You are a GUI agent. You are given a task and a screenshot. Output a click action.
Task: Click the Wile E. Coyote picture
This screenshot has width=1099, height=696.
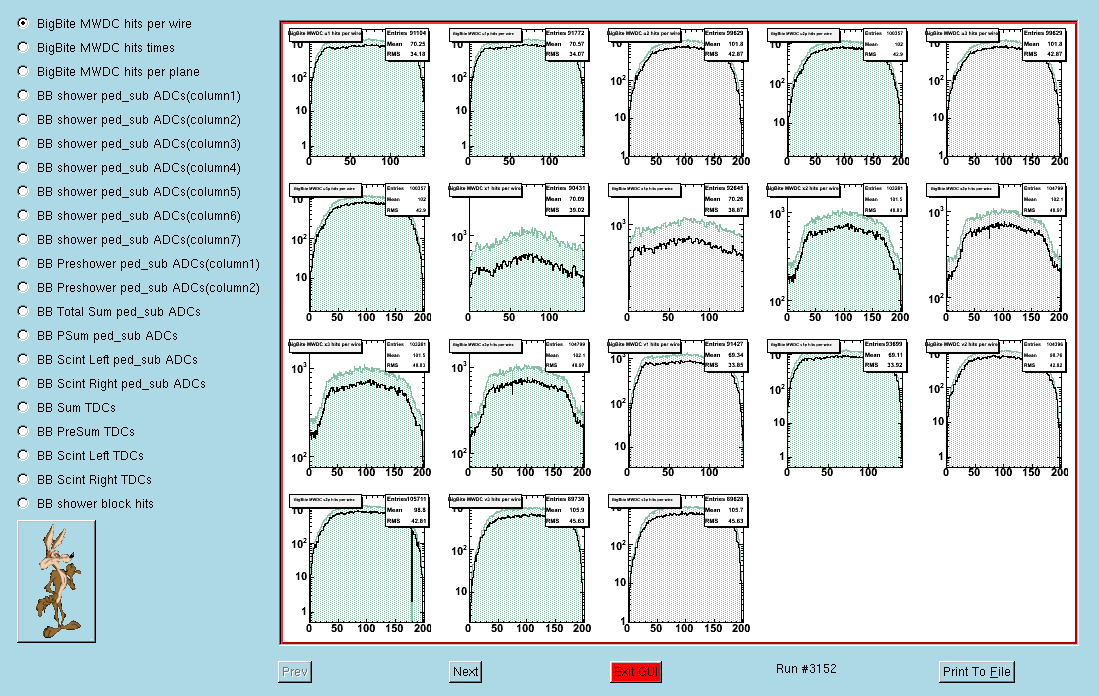click(x=56, y=581)
